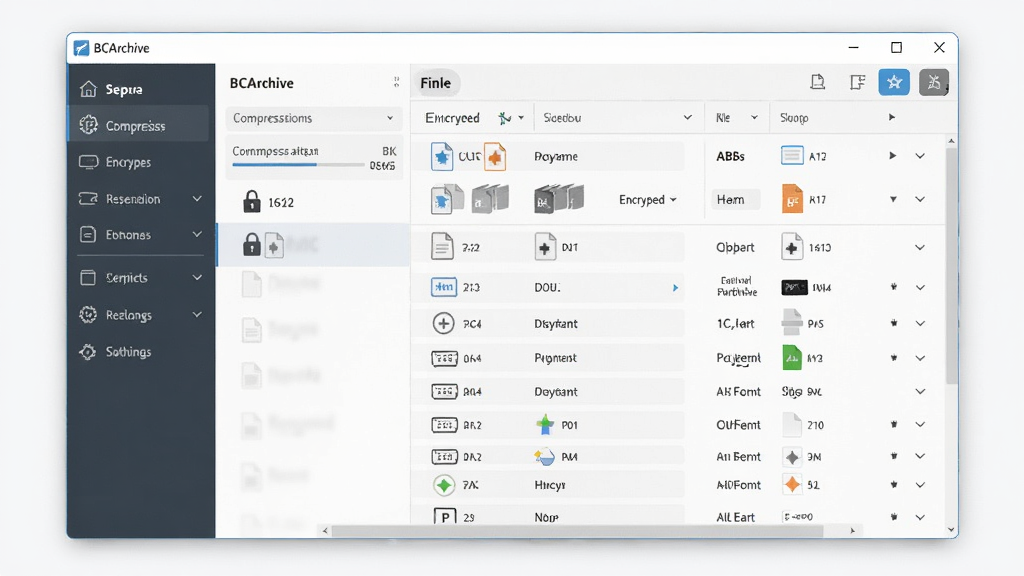Click the arrow in the Sloop column header

[x=891, y=118]
